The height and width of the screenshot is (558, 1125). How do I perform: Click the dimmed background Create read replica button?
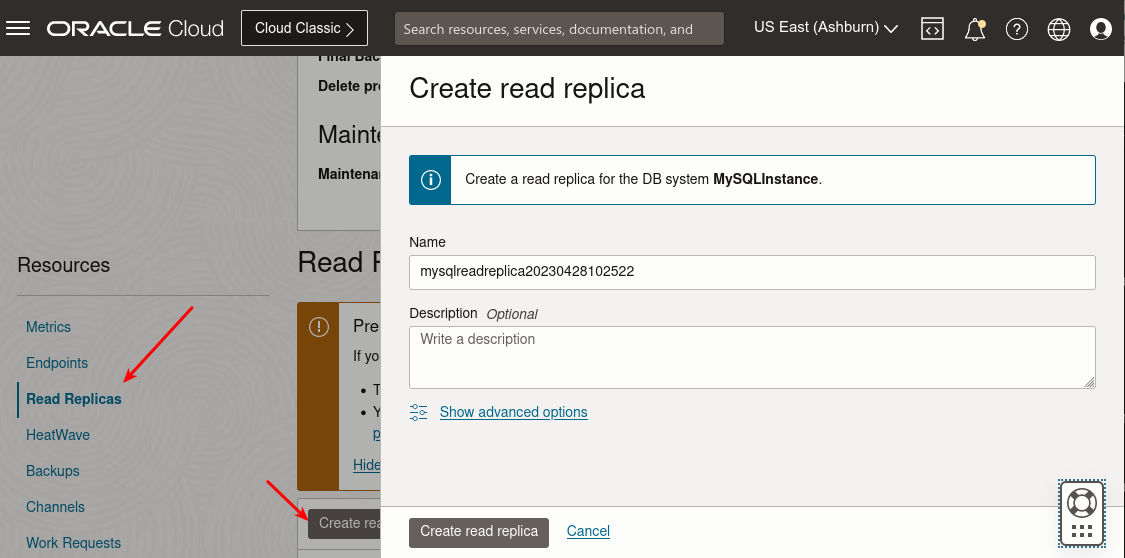(345, 524)
